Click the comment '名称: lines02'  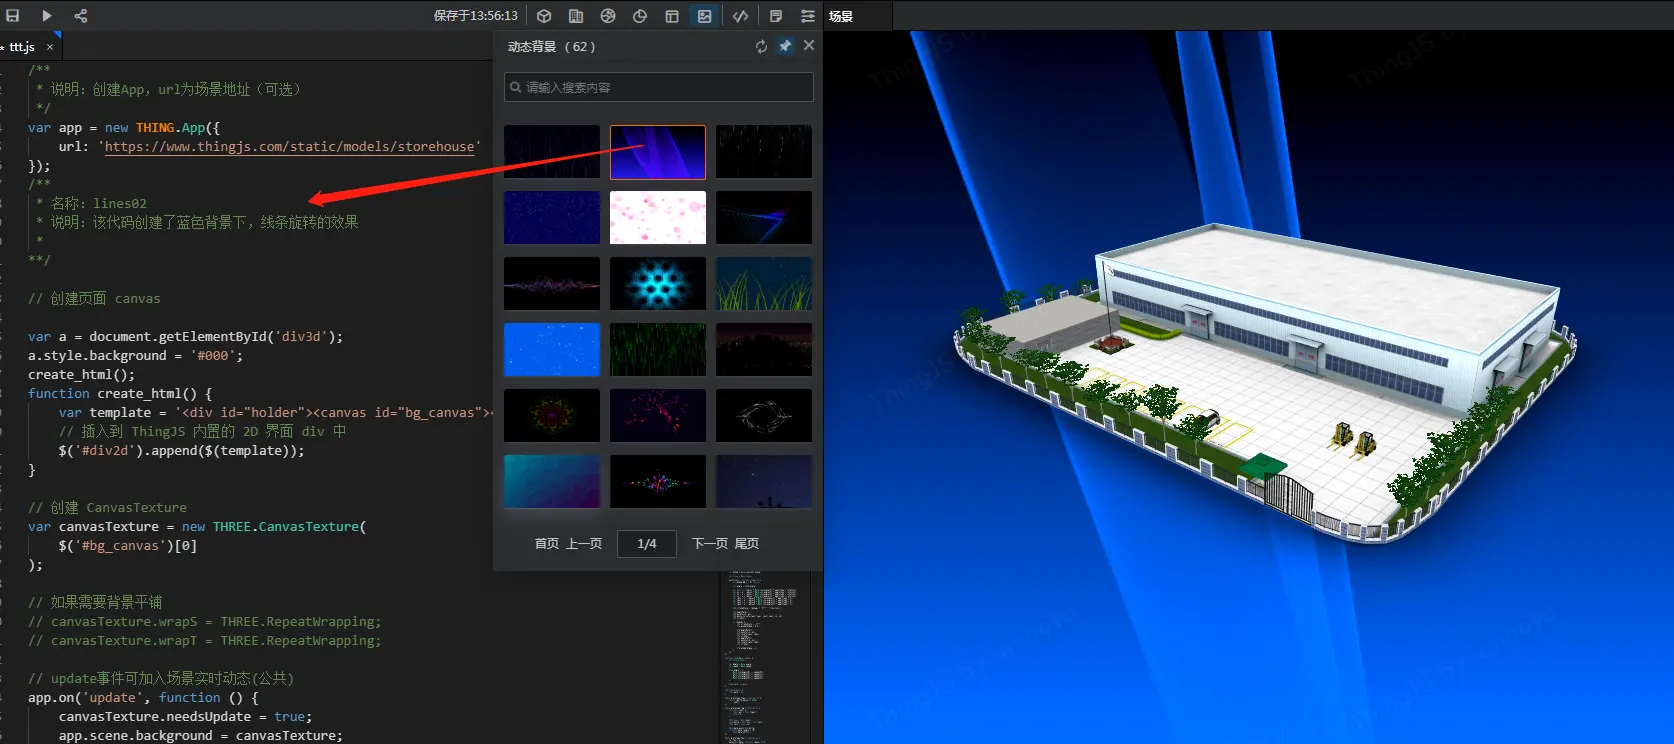pyautogui.click(x=99, y=204)
